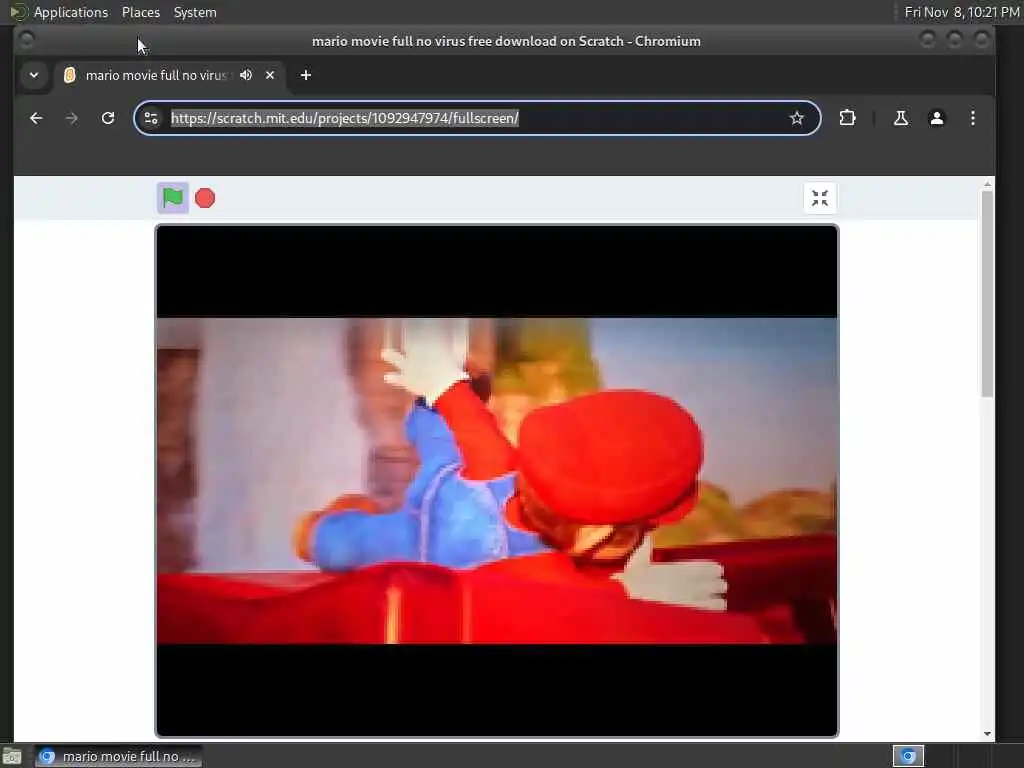The image size is (1024, 768).
Task: Open the Chromium three-dot menu
Action: point(972,118)
